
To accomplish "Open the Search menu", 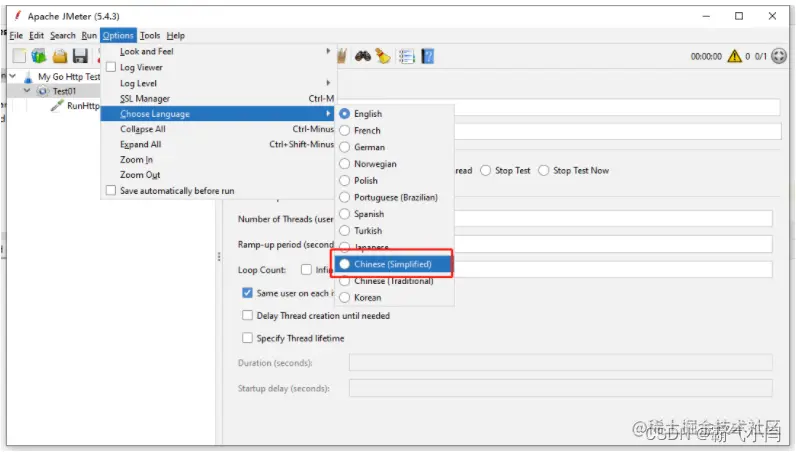I will pyautogui.click(x=62, y=36).
